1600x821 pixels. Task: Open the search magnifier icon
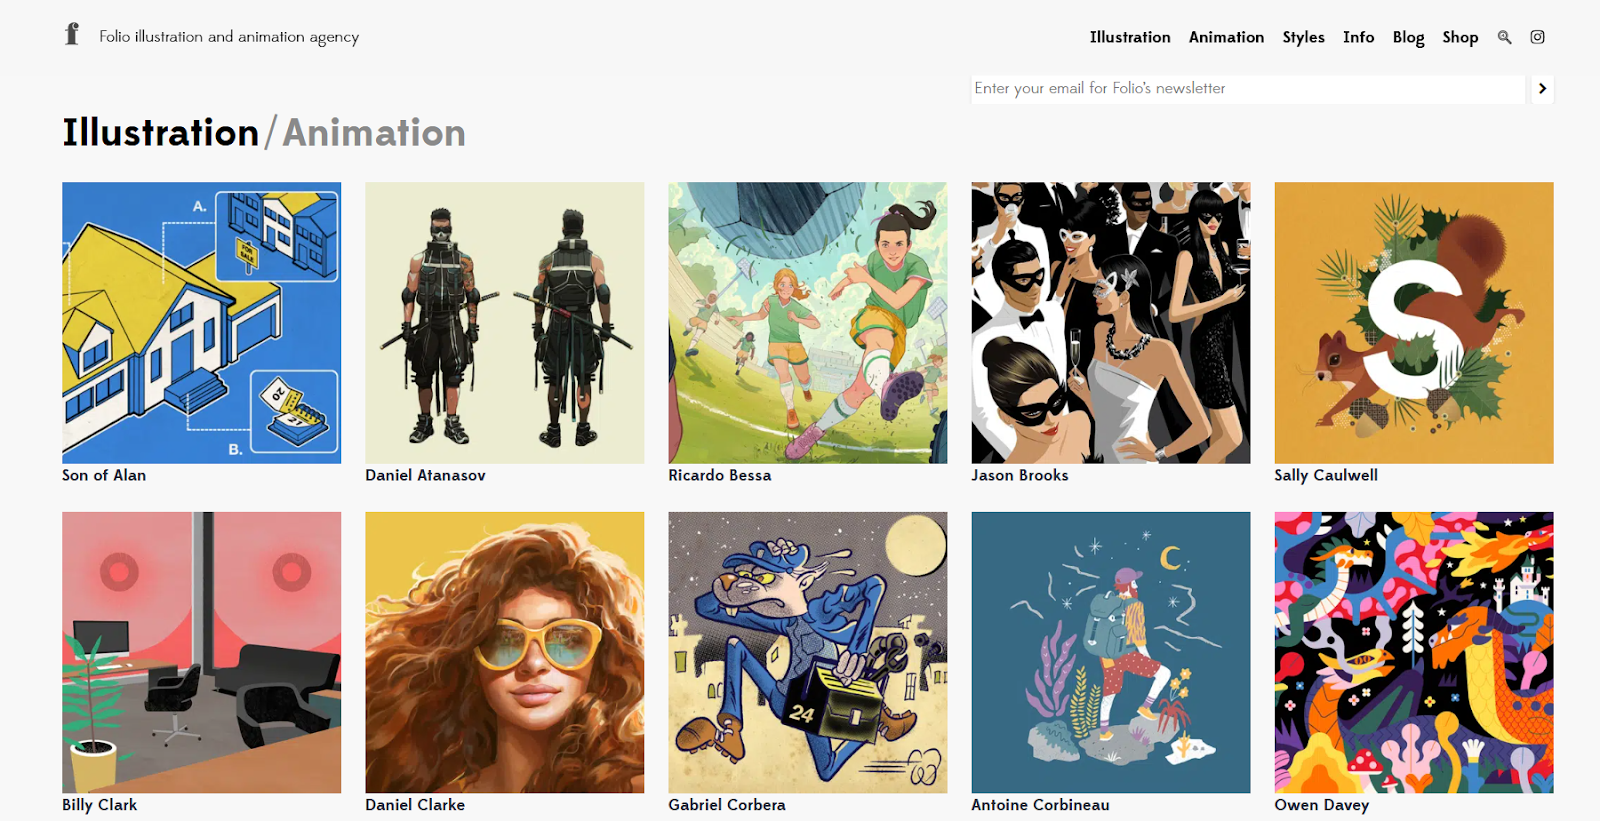[1504, 37]
